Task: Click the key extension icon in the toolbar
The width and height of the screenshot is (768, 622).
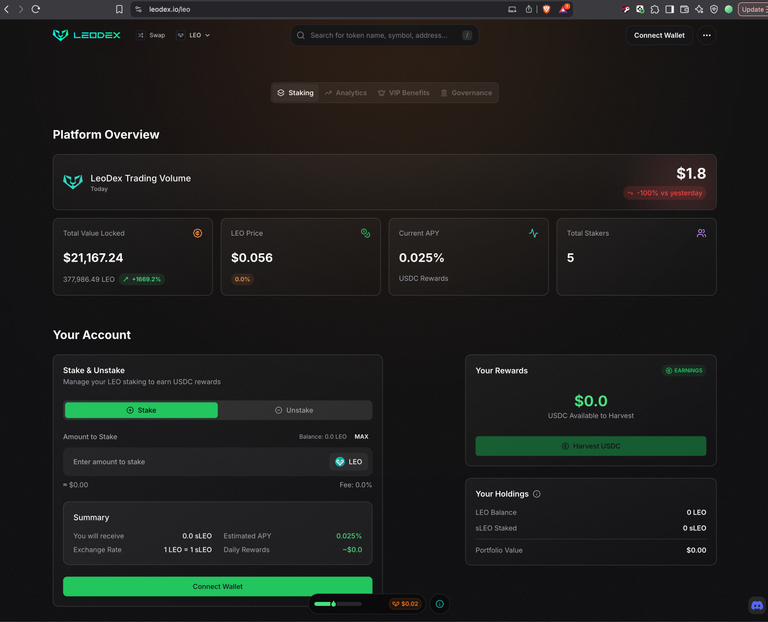Action: (x=625, y=9)
